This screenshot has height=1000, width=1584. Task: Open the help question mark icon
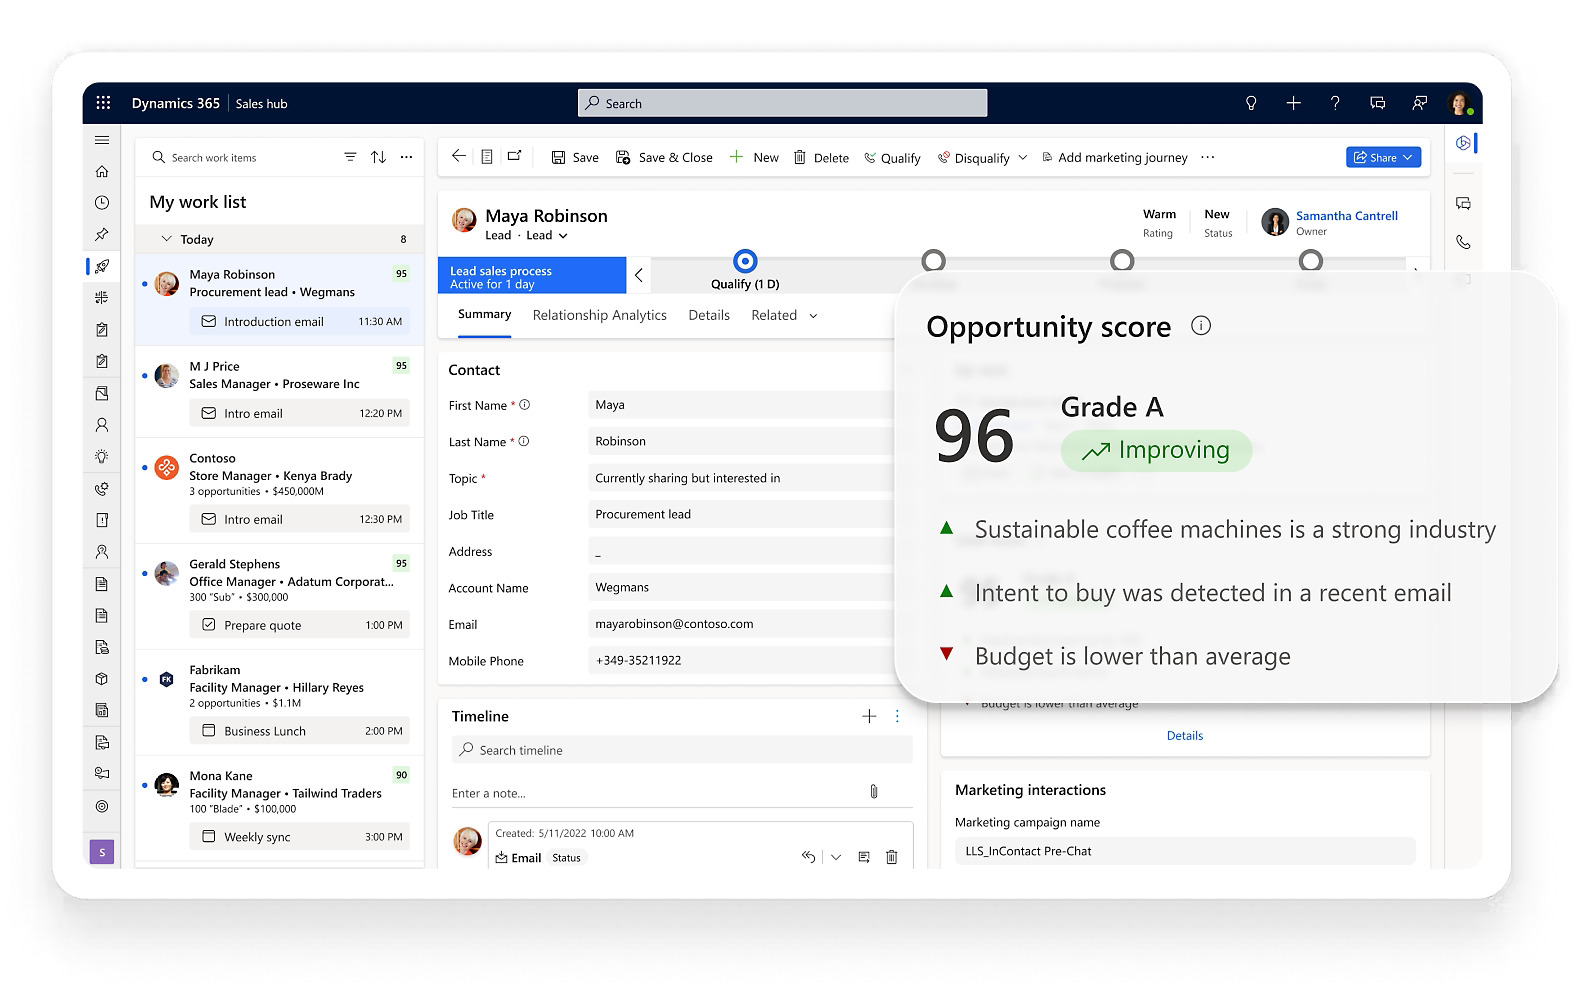(x=1335, y=103)
